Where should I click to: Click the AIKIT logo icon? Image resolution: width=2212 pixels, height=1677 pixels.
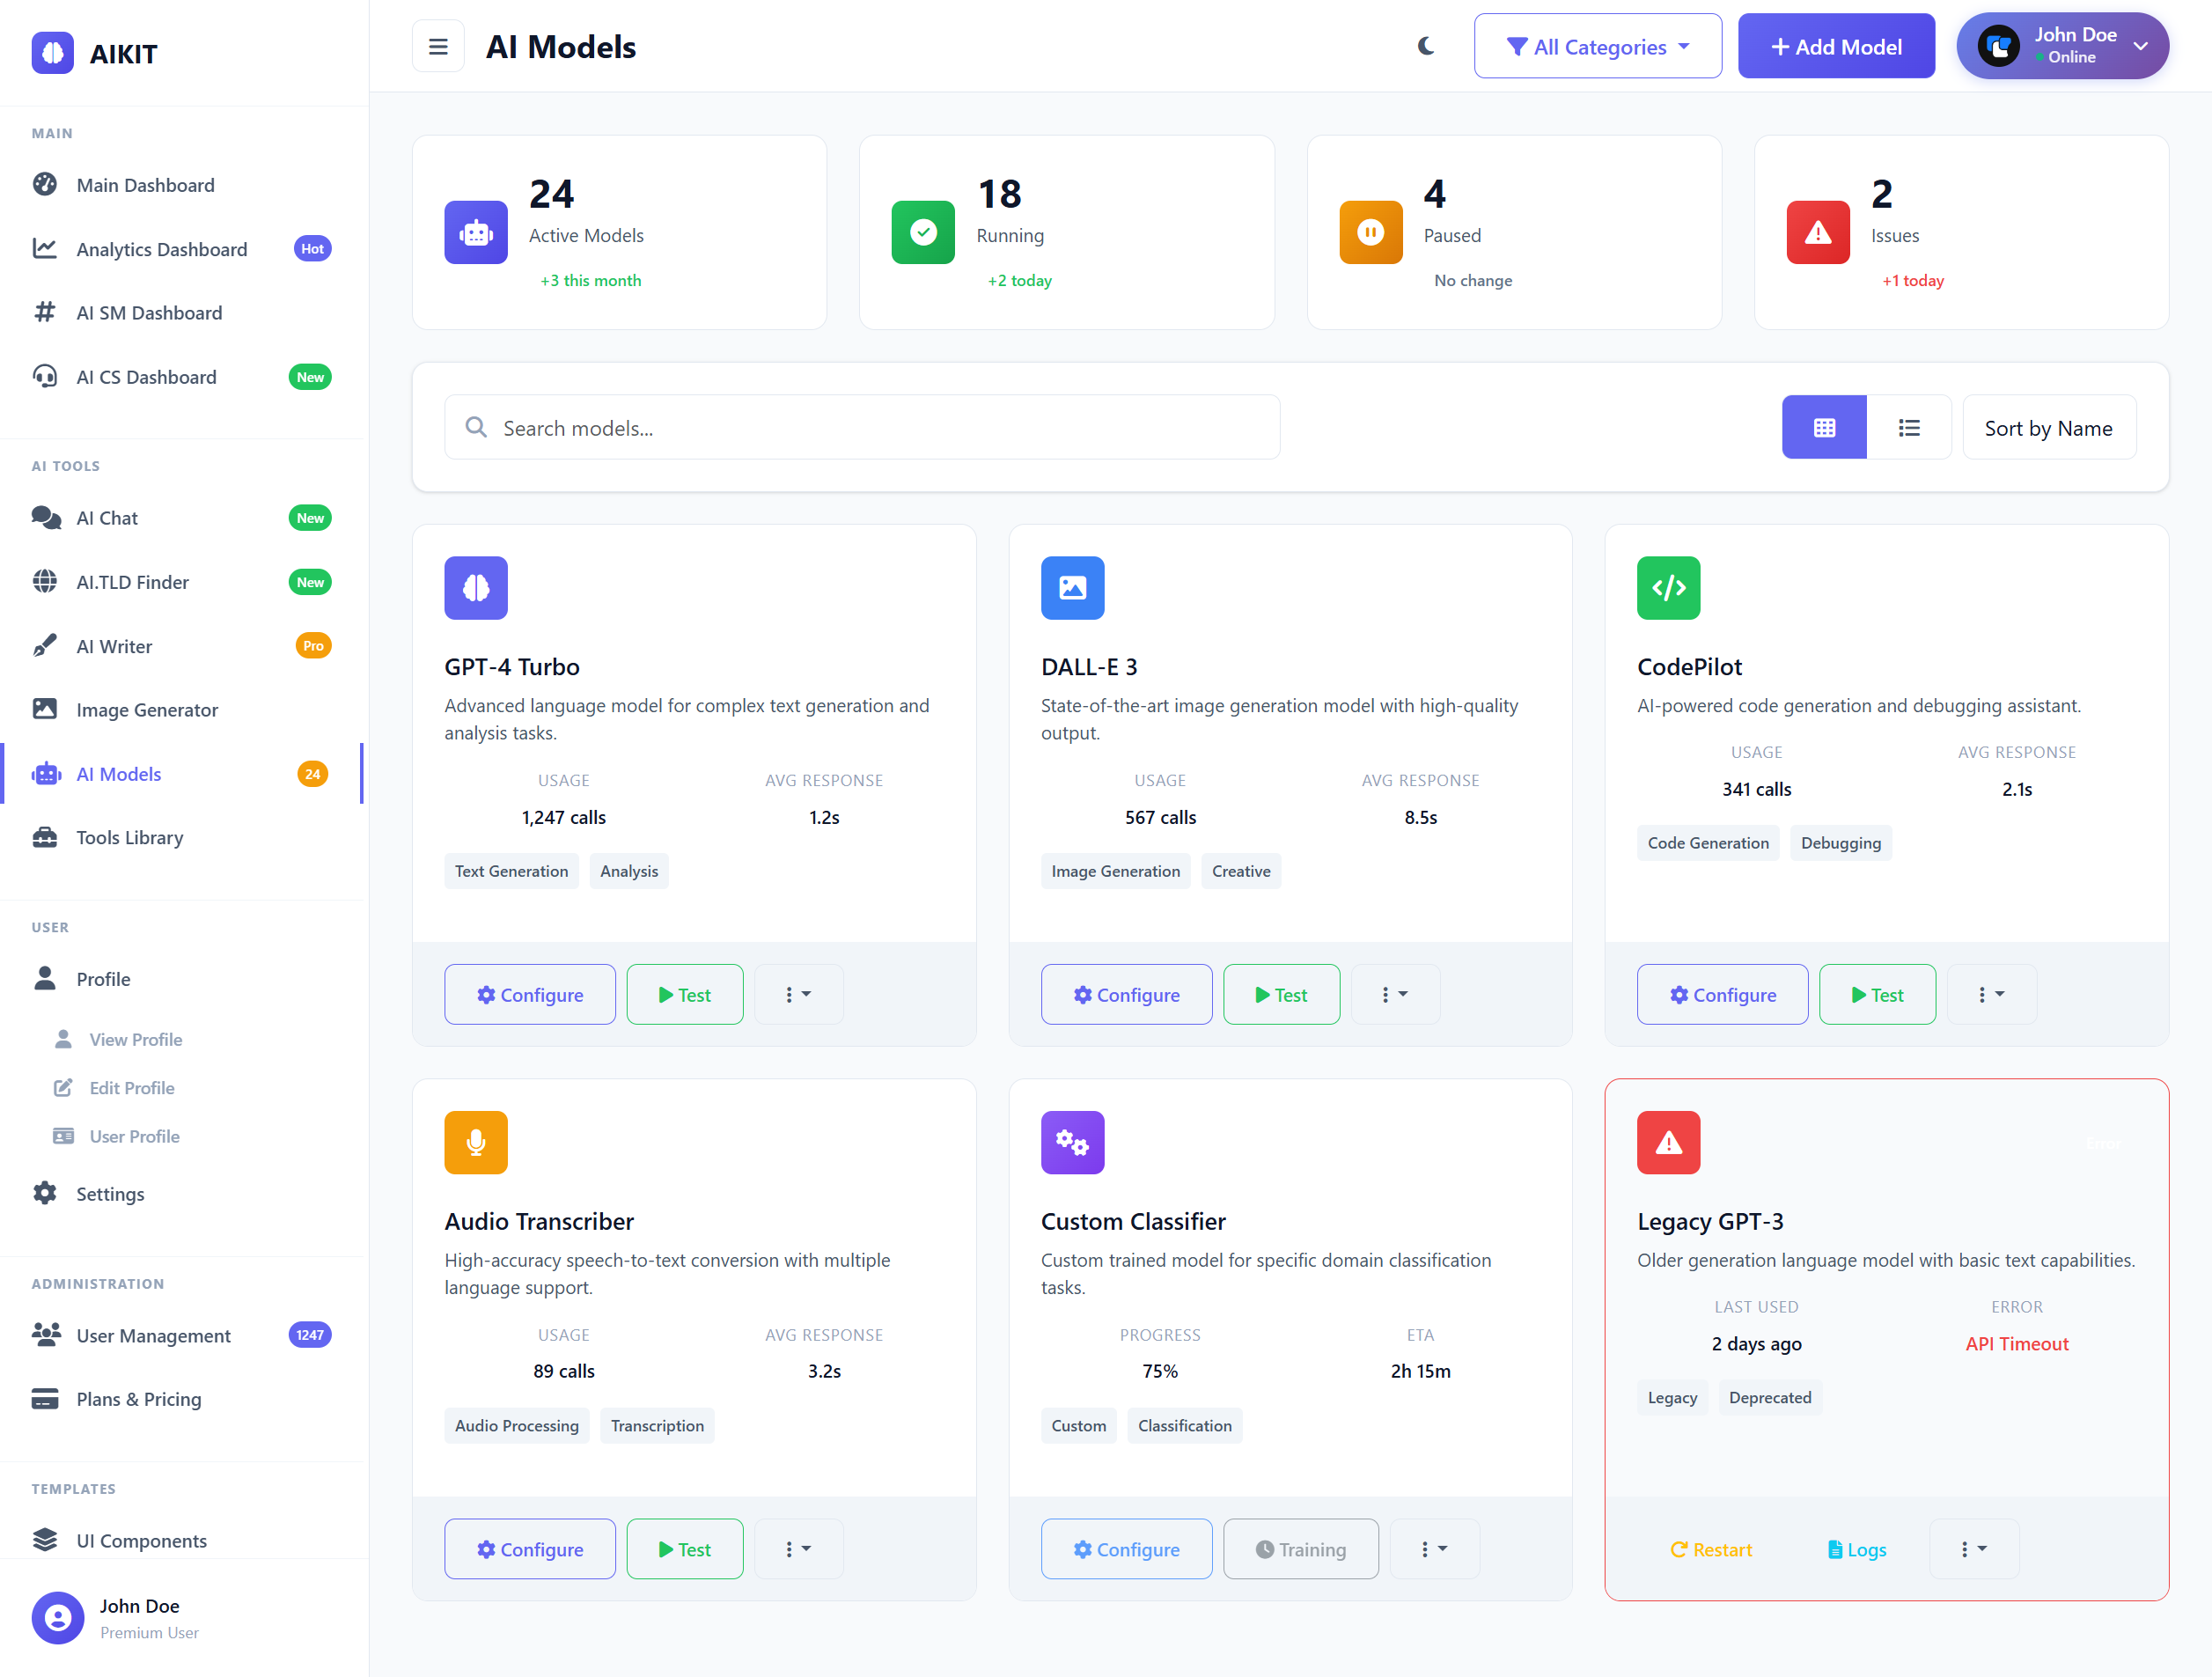coord(52,53)
